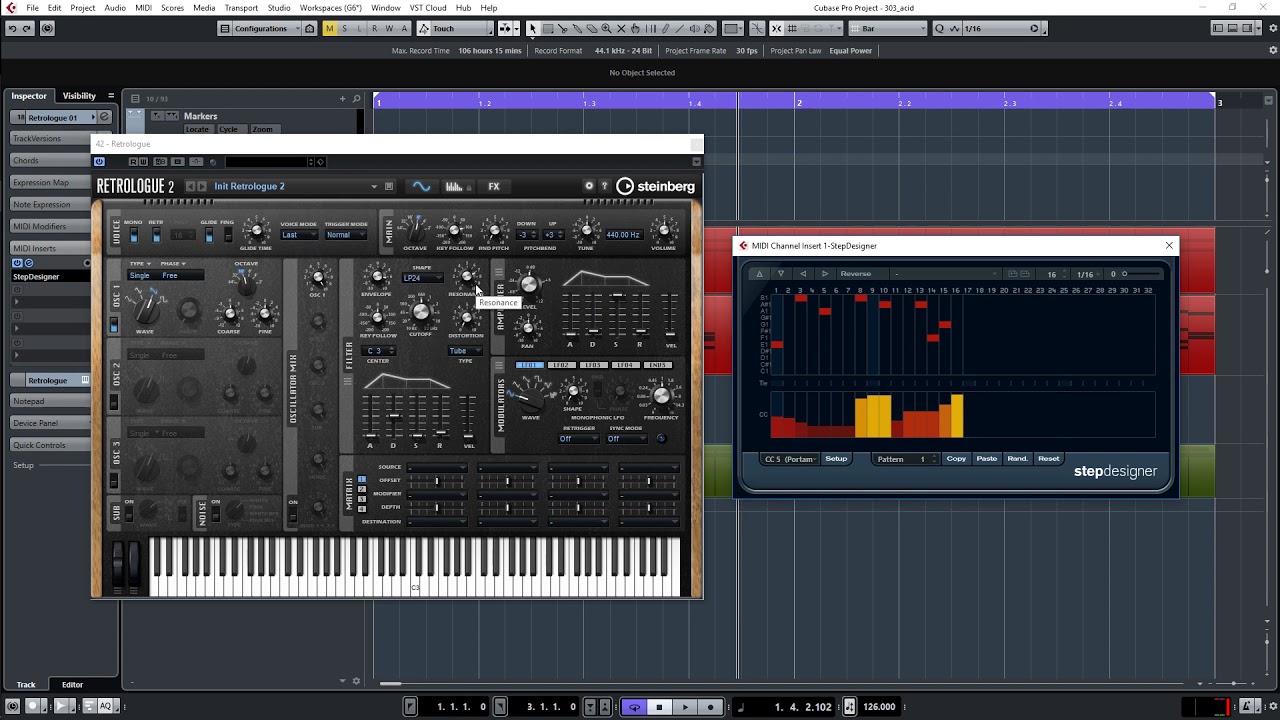Screen dimensions: 1280x720
Task: Open the MIDI menu
Action: click(143, 8)
